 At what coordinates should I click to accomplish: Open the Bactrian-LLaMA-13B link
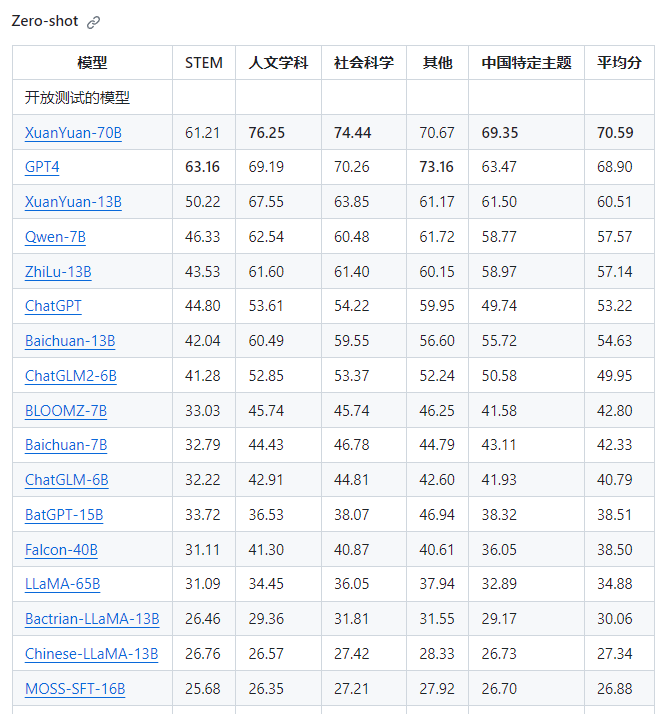(x=92, y=619)
